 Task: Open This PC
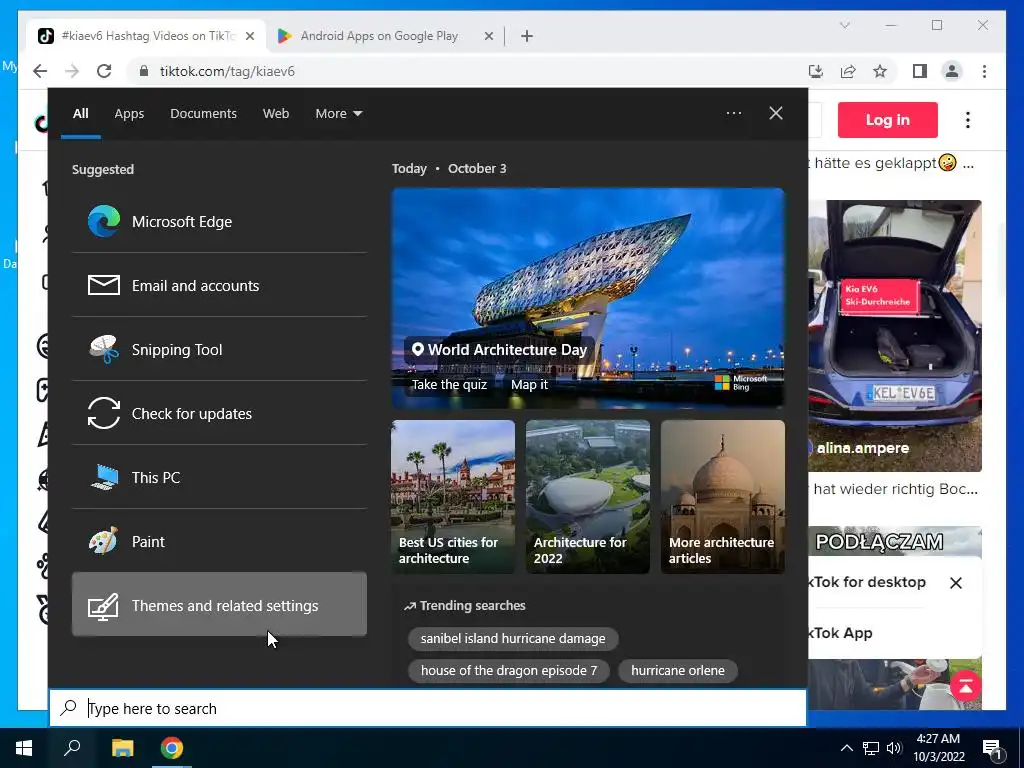coord(219,477)
